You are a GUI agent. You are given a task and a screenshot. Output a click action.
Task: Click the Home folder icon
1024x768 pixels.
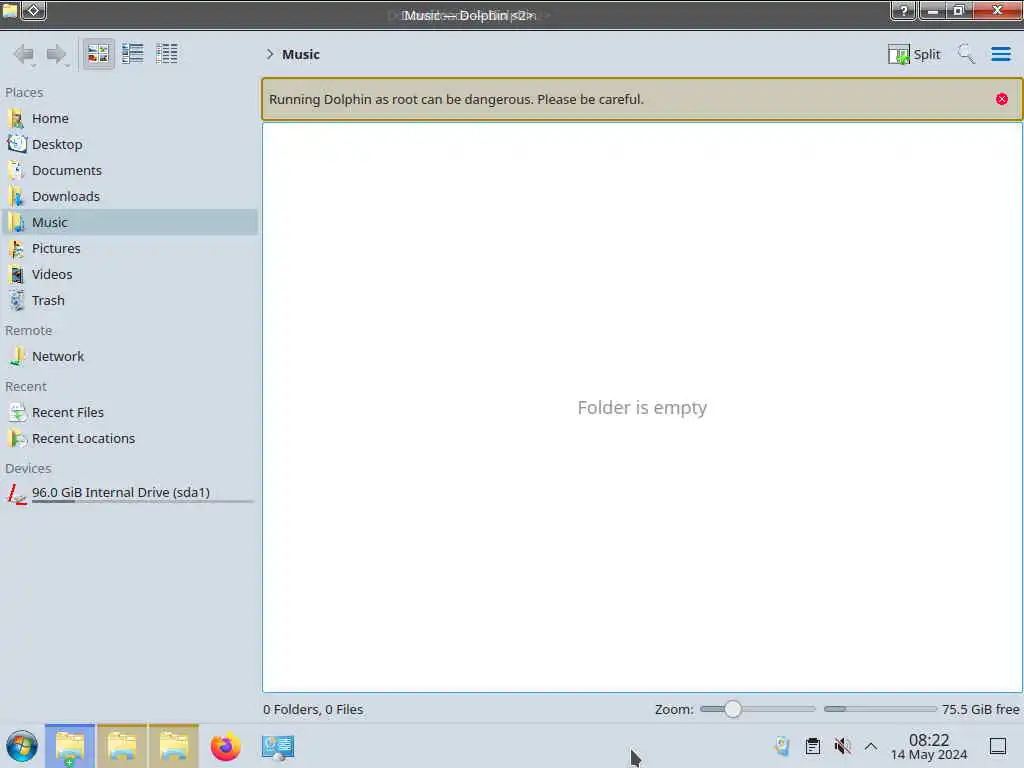(x=17, y=118)
